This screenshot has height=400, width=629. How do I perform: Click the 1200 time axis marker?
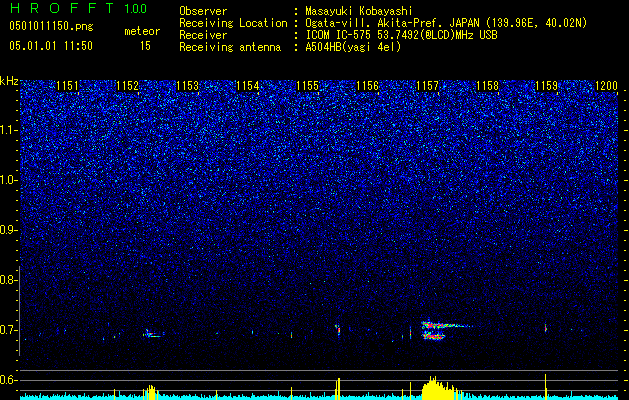tap(607, 86)
